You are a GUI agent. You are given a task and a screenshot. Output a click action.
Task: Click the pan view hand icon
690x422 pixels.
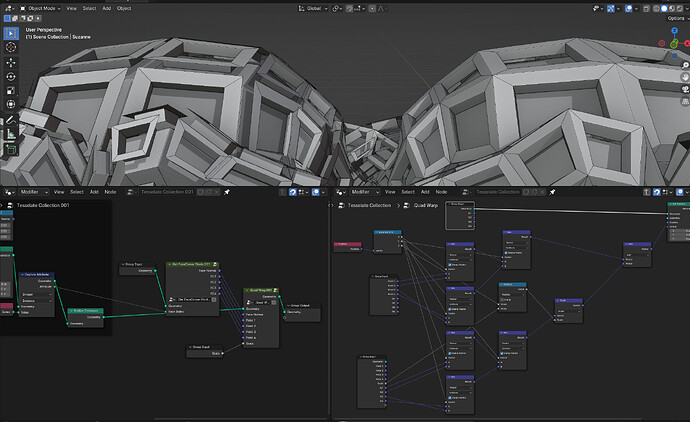coord(685,77)
